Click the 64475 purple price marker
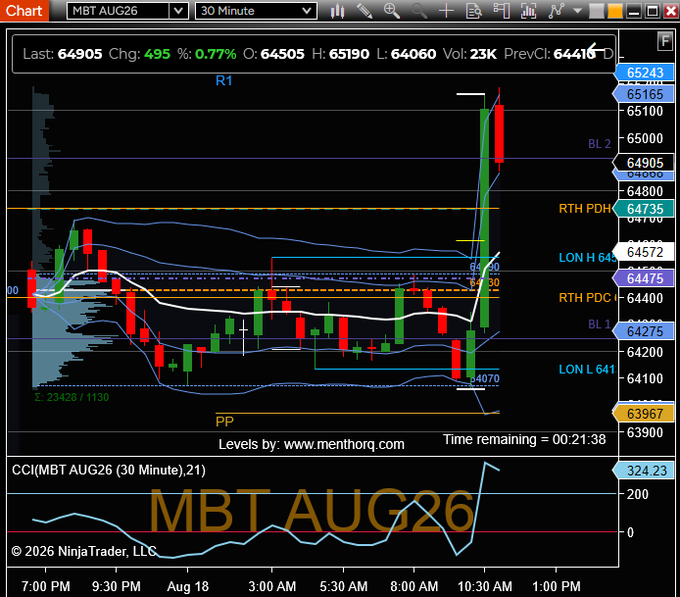680x597 pixels. pyautogui.click(x=644, y=278)
